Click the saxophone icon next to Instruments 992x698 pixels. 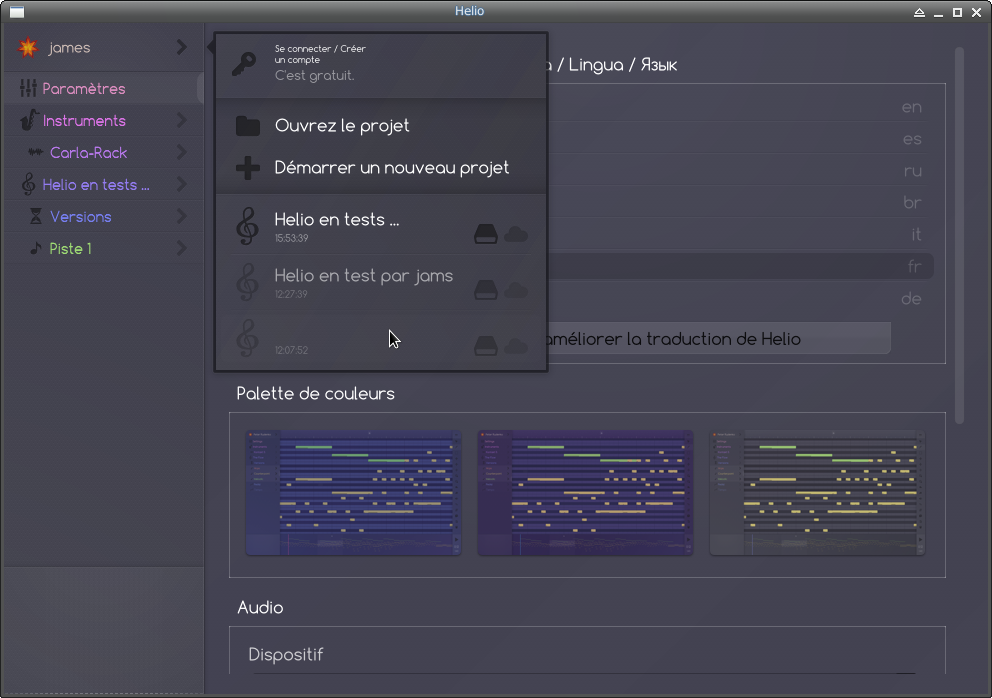pyautogui.click(x=28, y=120)
